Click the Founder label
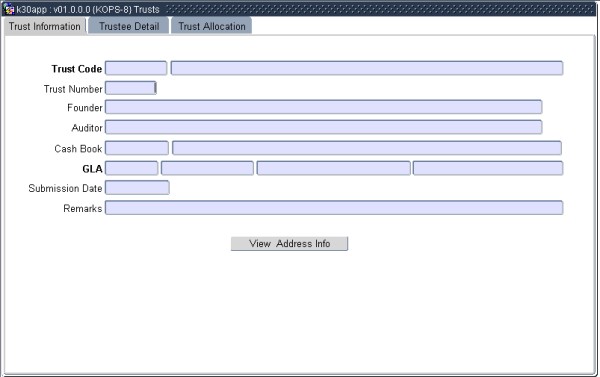The width and height of the screenshot is (600, 377). [85, 108]
